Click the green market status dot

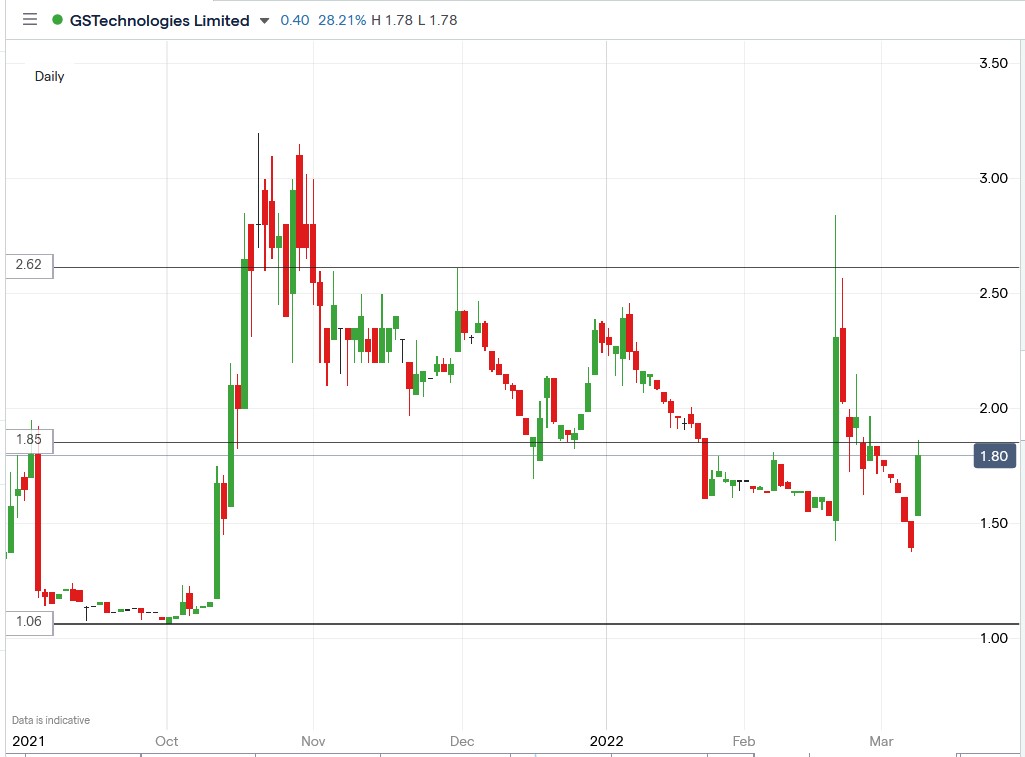(58, 20)
